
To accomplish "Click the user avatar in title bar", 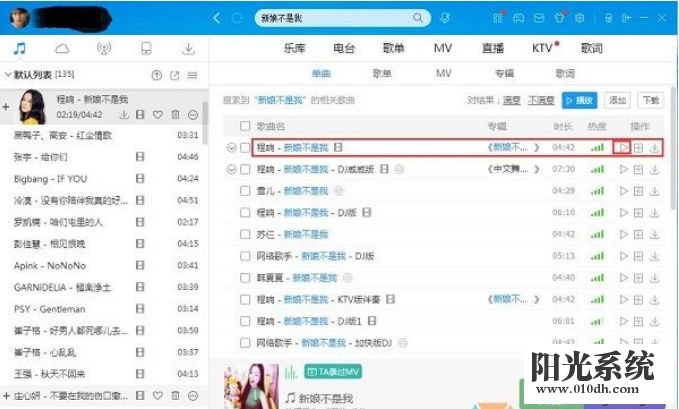I will 20,18.
